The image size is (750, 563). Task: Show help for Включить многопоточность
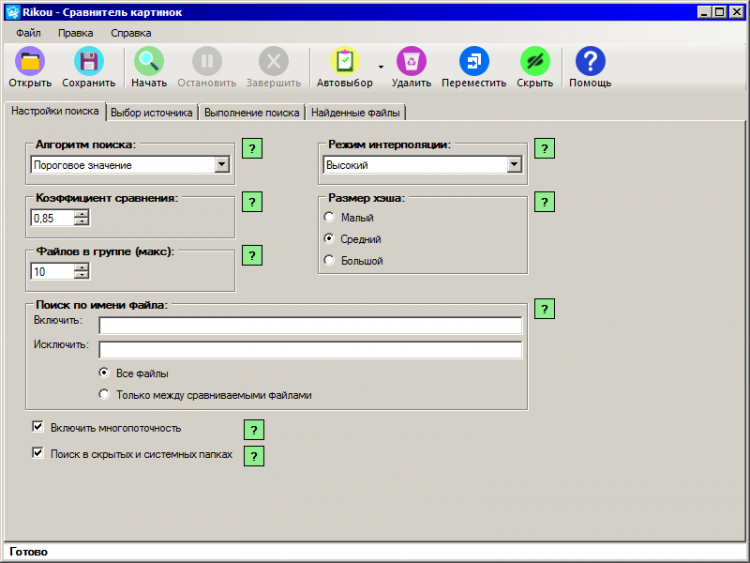click(254, 430)
